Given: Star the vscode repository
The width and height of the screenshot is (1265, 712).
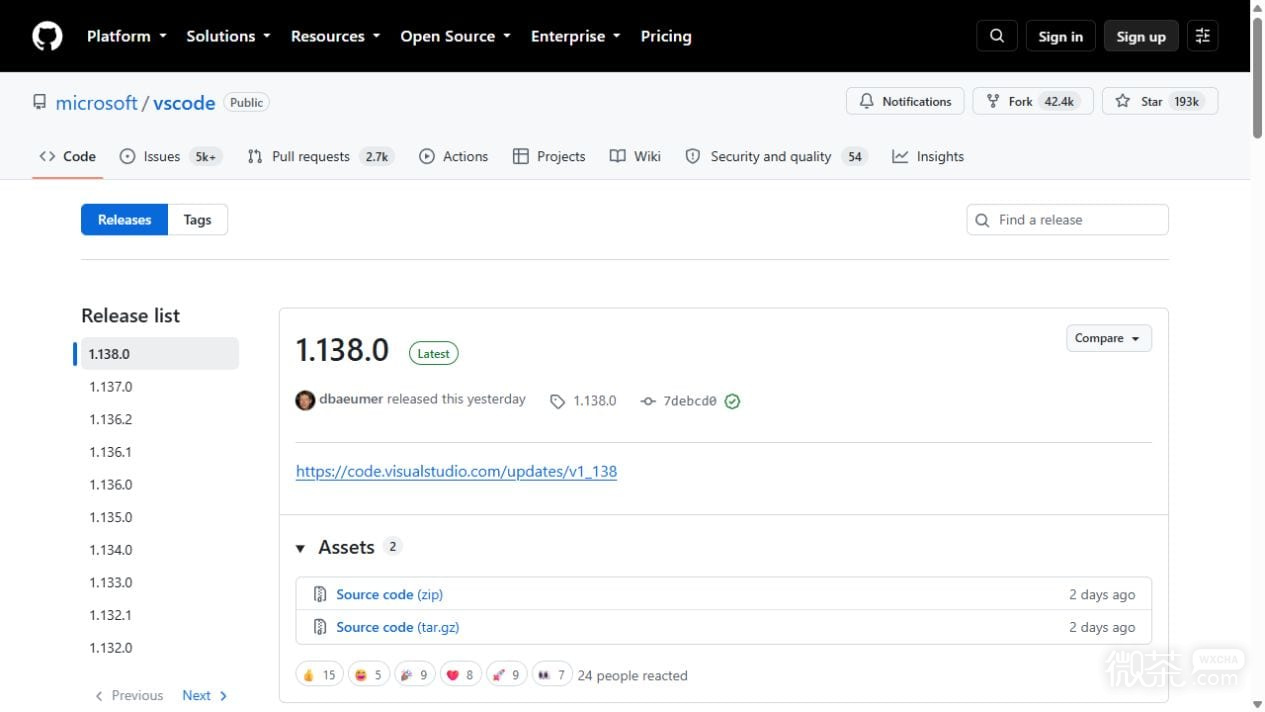Looking at the screenshot, I should tap(1160, 101).
